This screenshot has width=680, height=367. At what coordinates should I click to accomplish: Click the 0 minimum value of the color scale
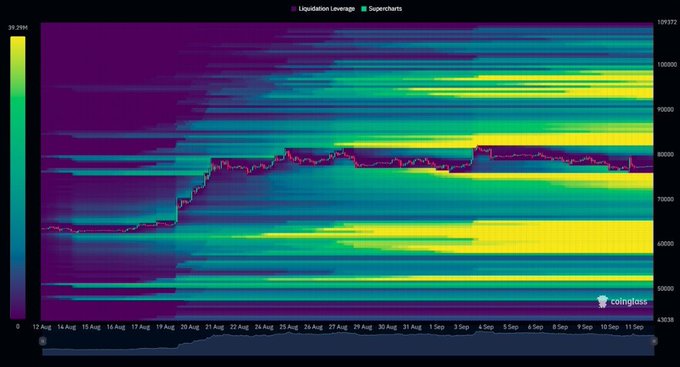(18, 326)
